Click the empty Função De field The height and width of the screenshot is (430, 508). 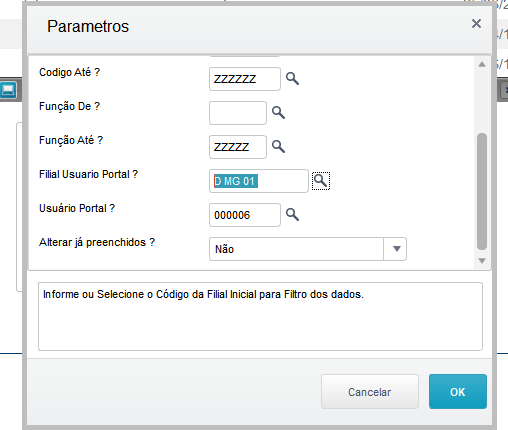[238, 113]
